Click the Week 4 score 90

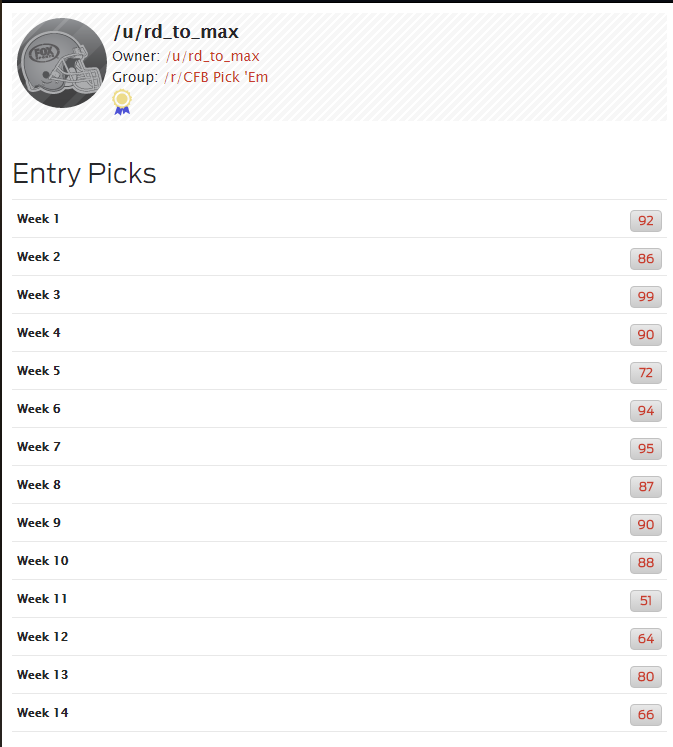click(645, 334)
